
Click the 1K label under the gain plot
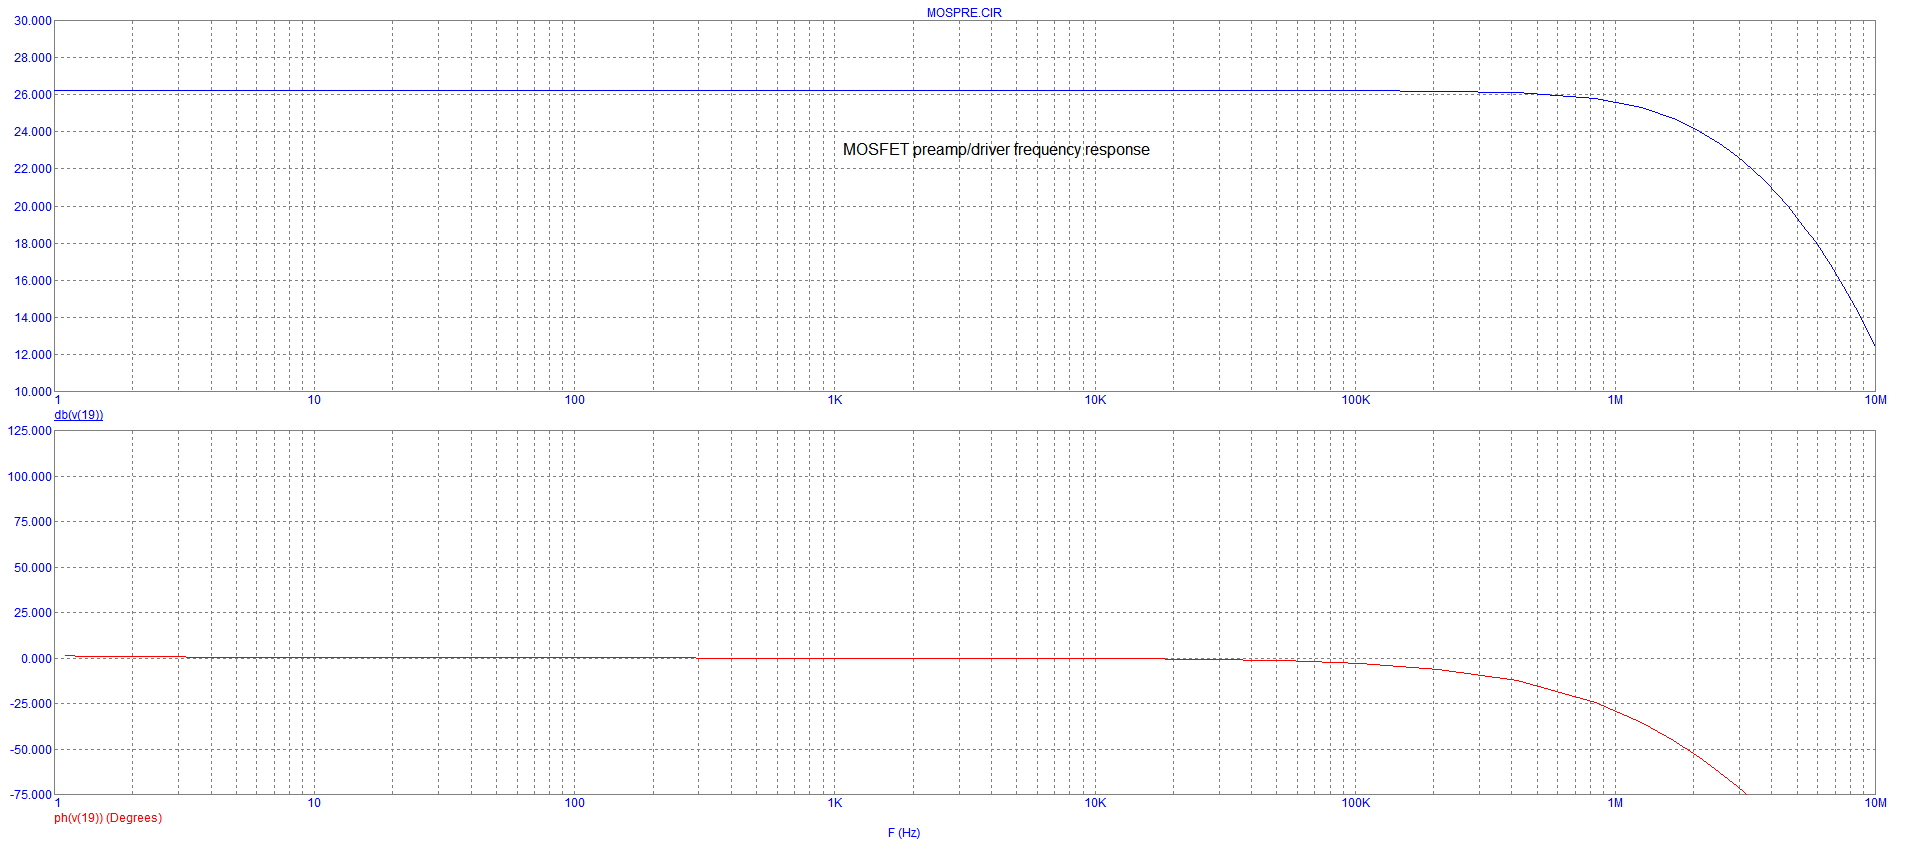pyautogui.click(x=835, y=400)
